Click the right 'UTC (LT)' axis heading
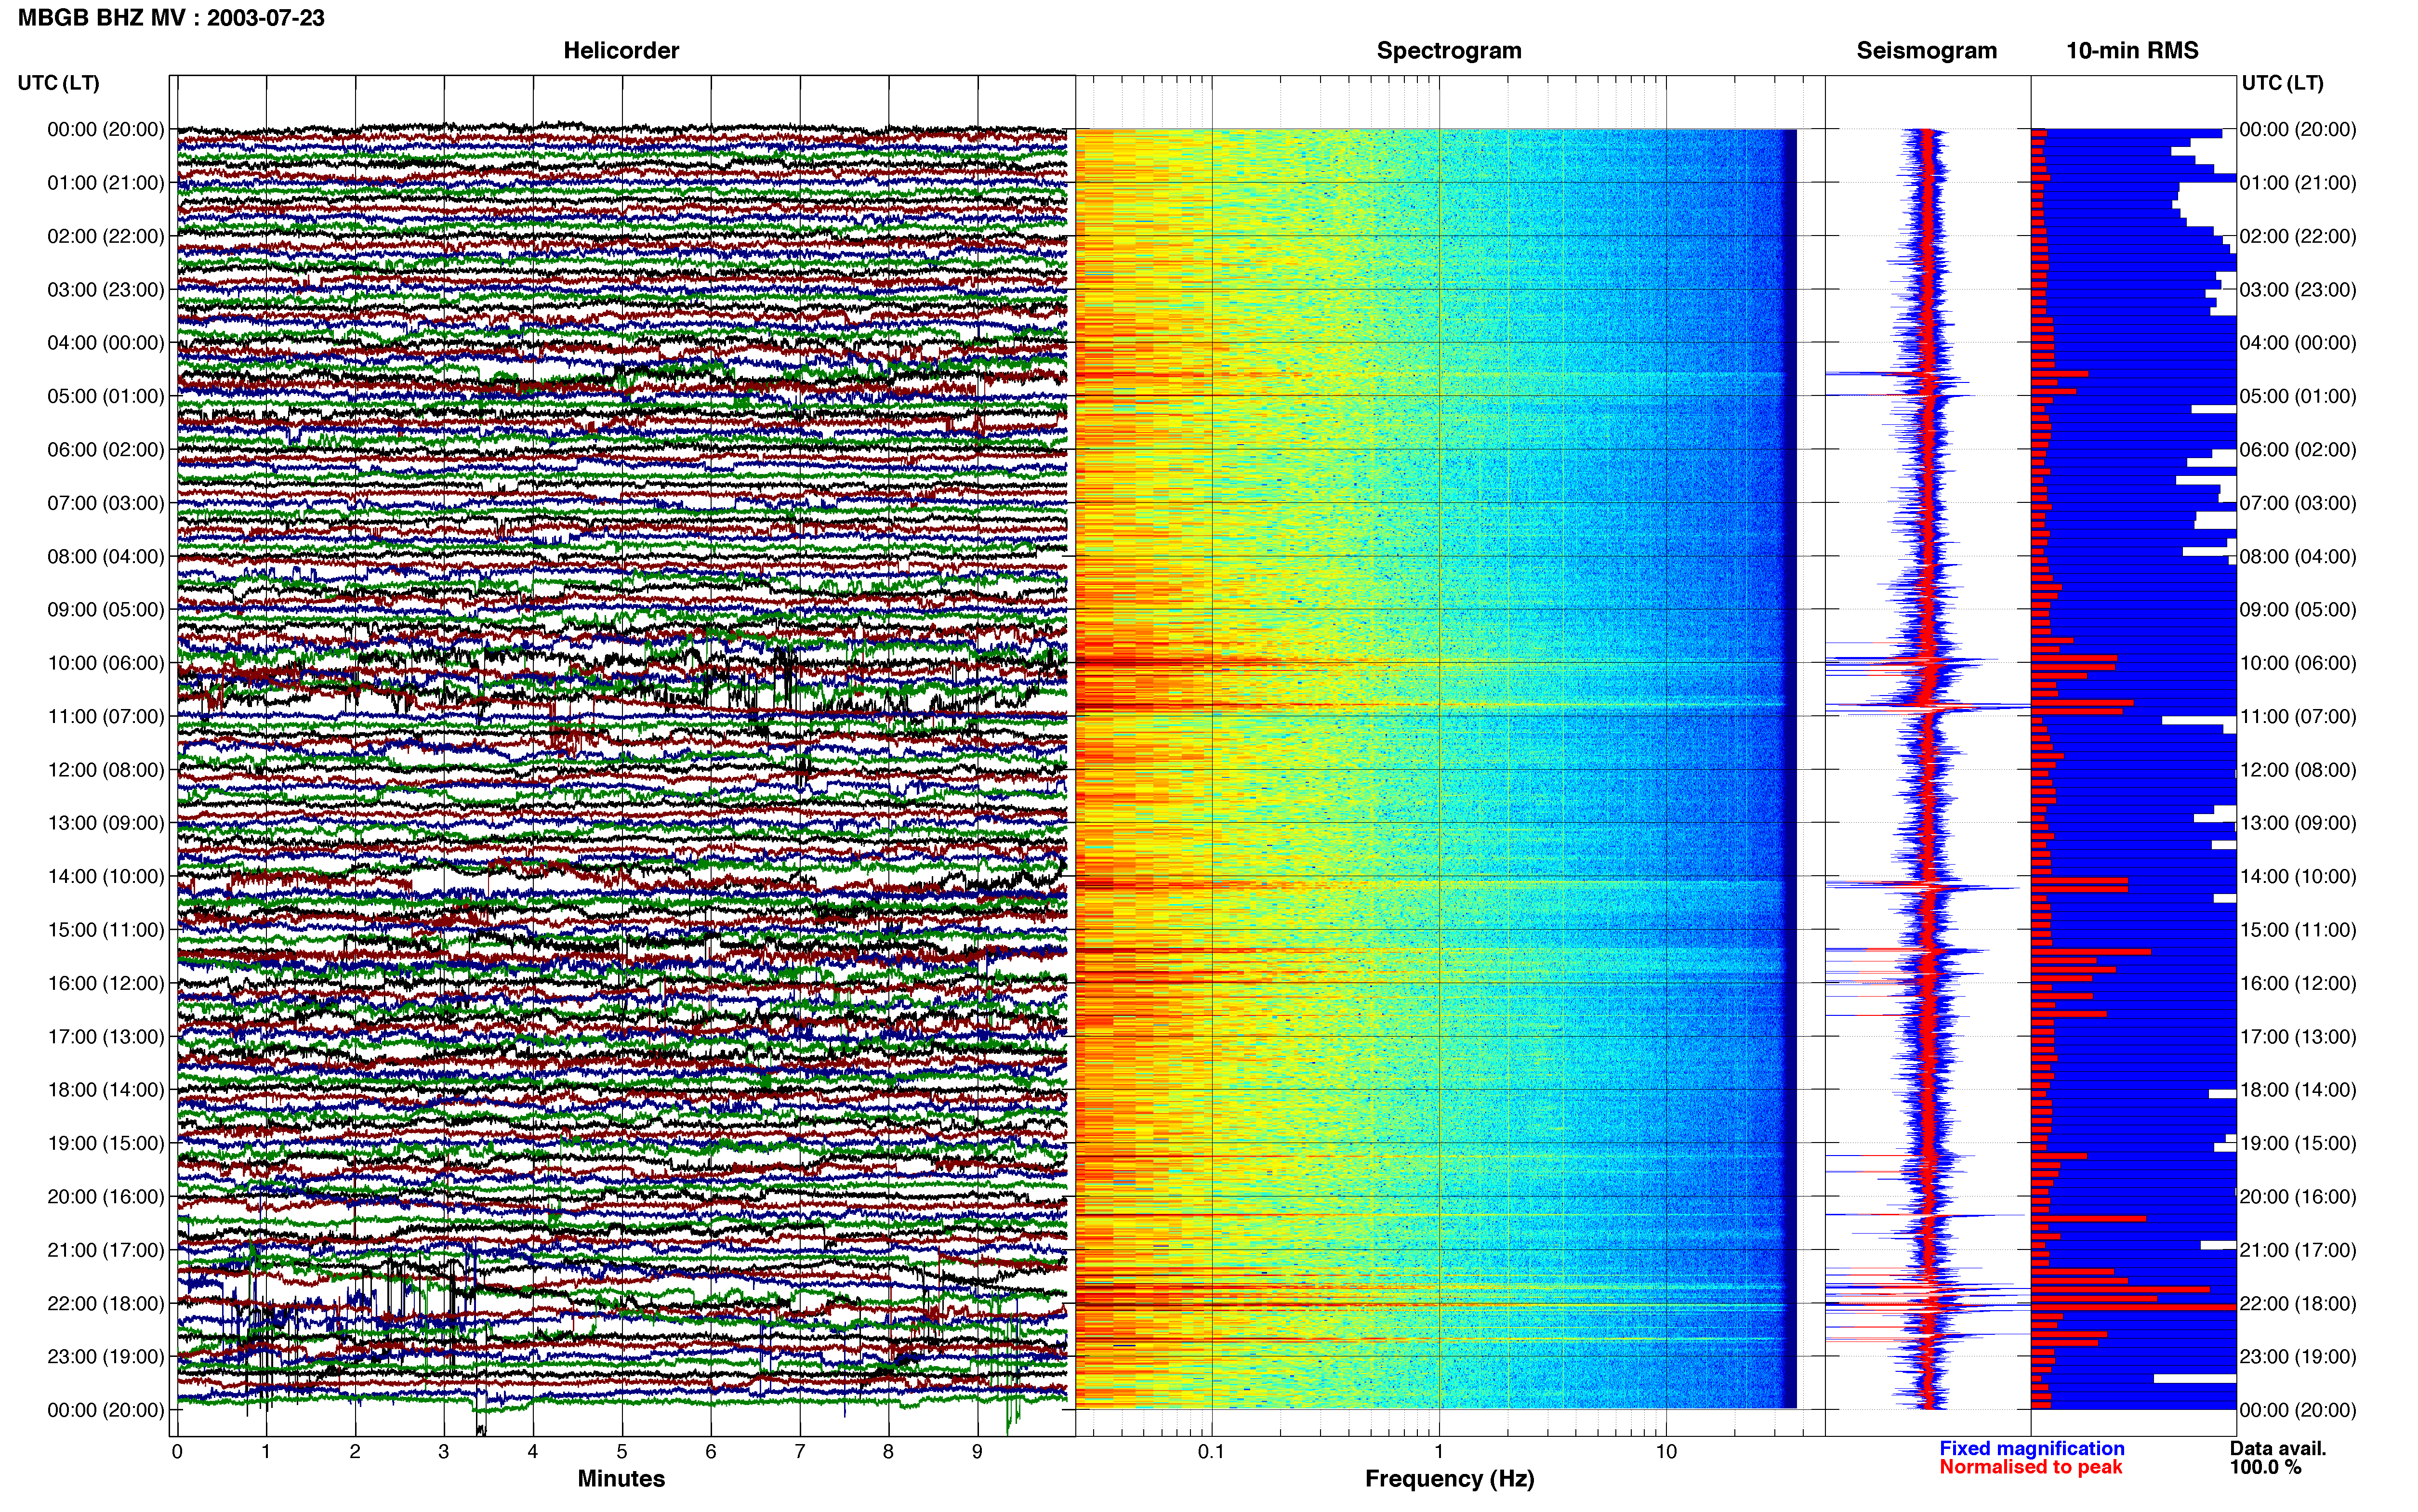Image resolution: width=2418 pixels, height=1512 pixels. pos(2283,83)
